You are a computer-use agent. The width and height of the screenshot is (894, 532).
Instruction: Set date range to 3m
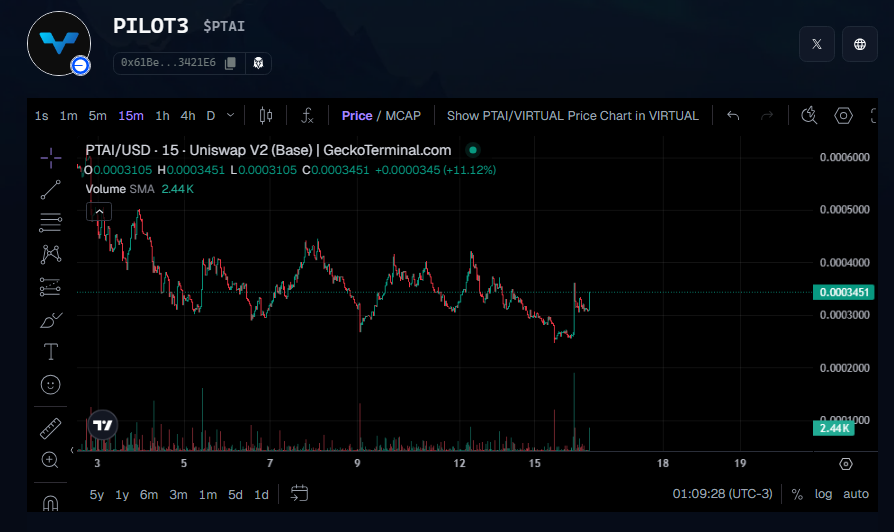(178, 495)
